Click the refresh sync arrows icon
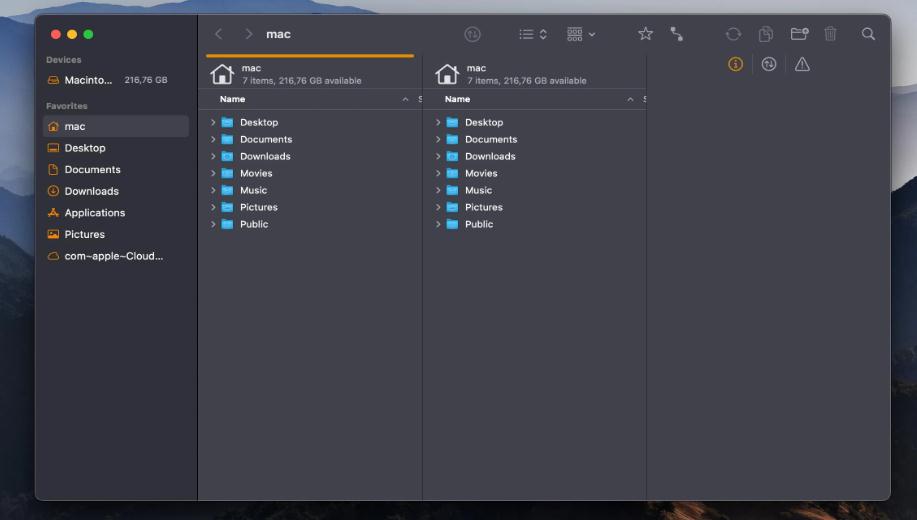 tap(733, 34)
